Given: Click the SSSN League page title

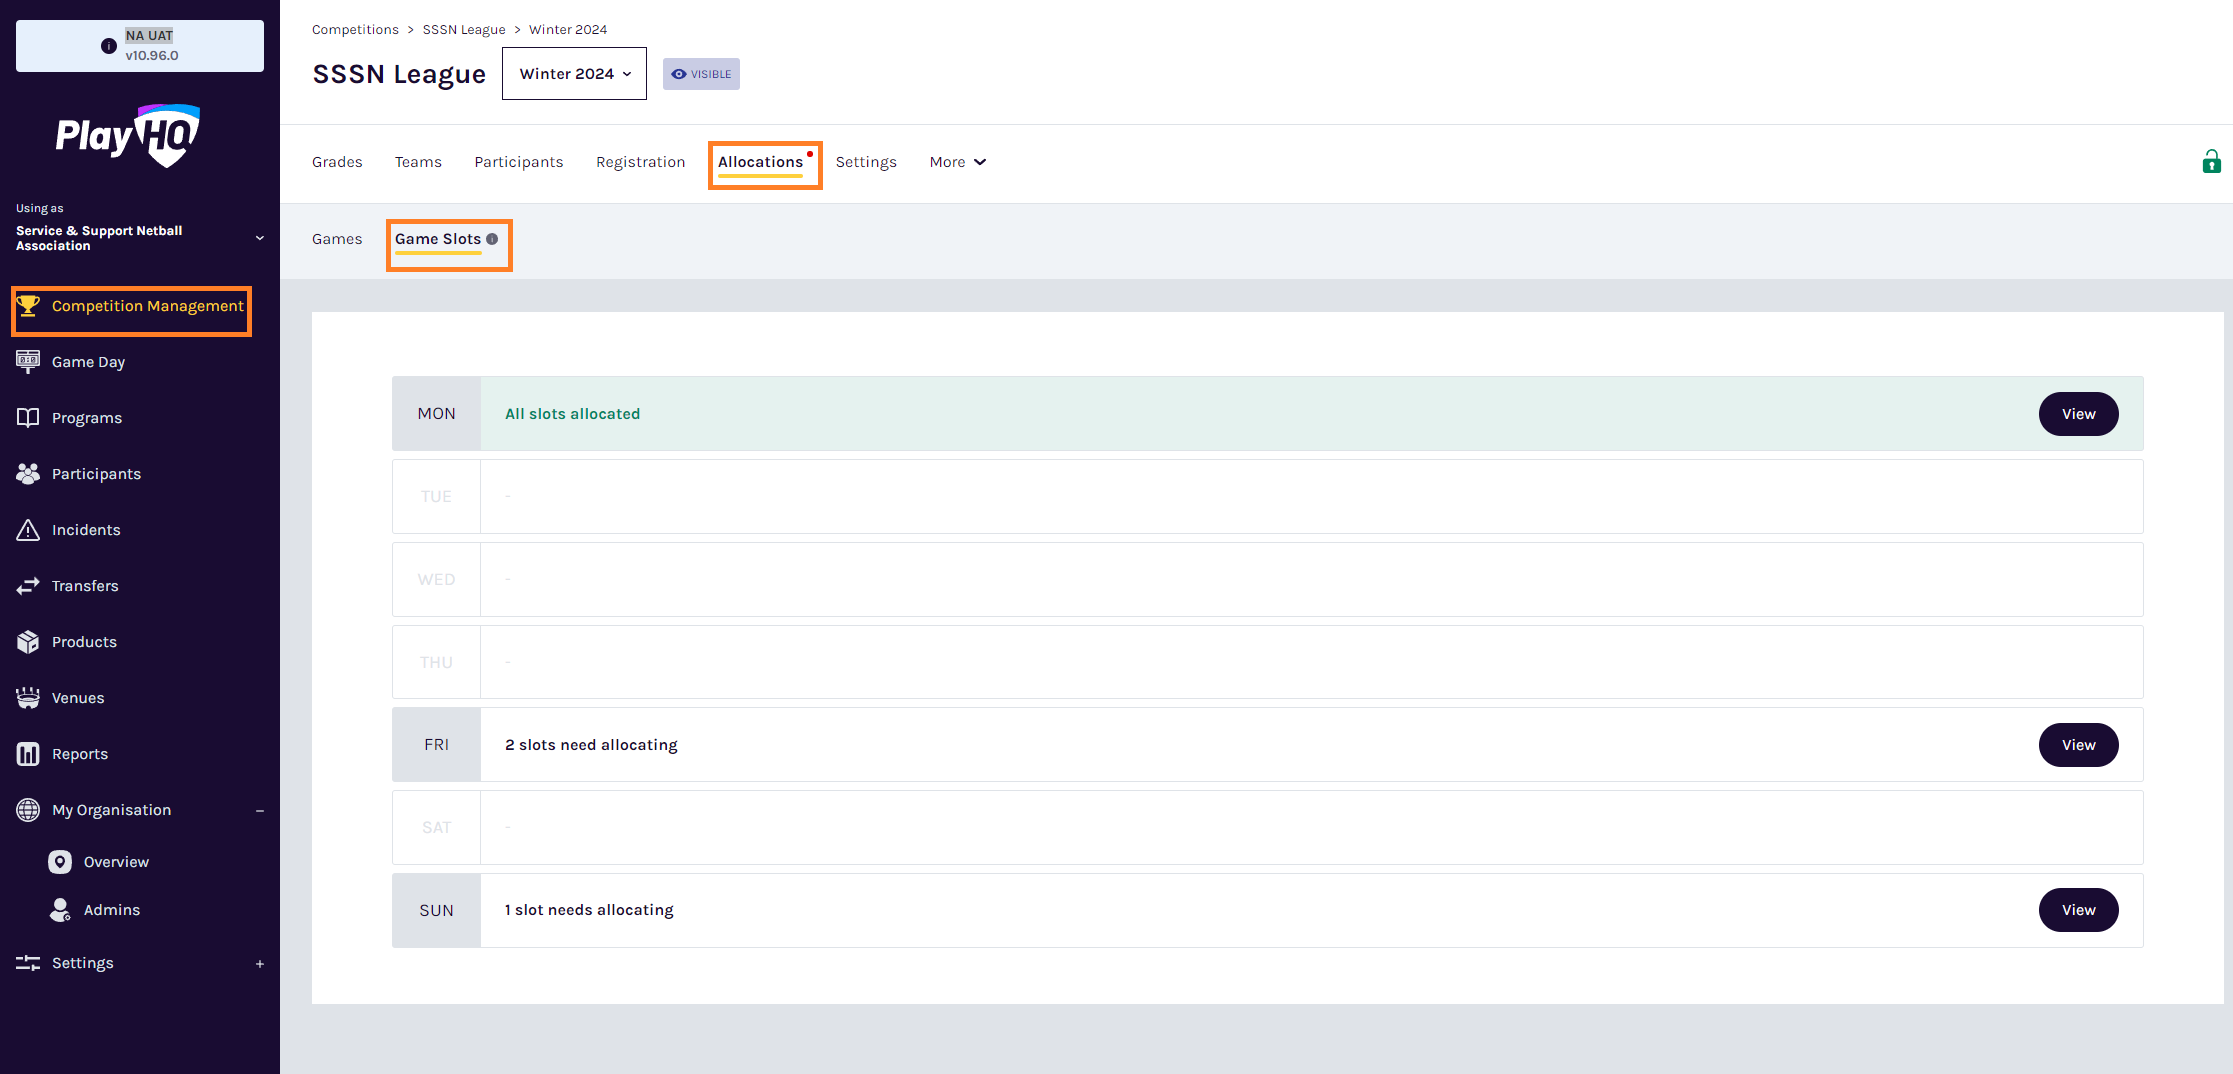Looking at the screenshot, I should pyautogui.click(x=399, y=74).
